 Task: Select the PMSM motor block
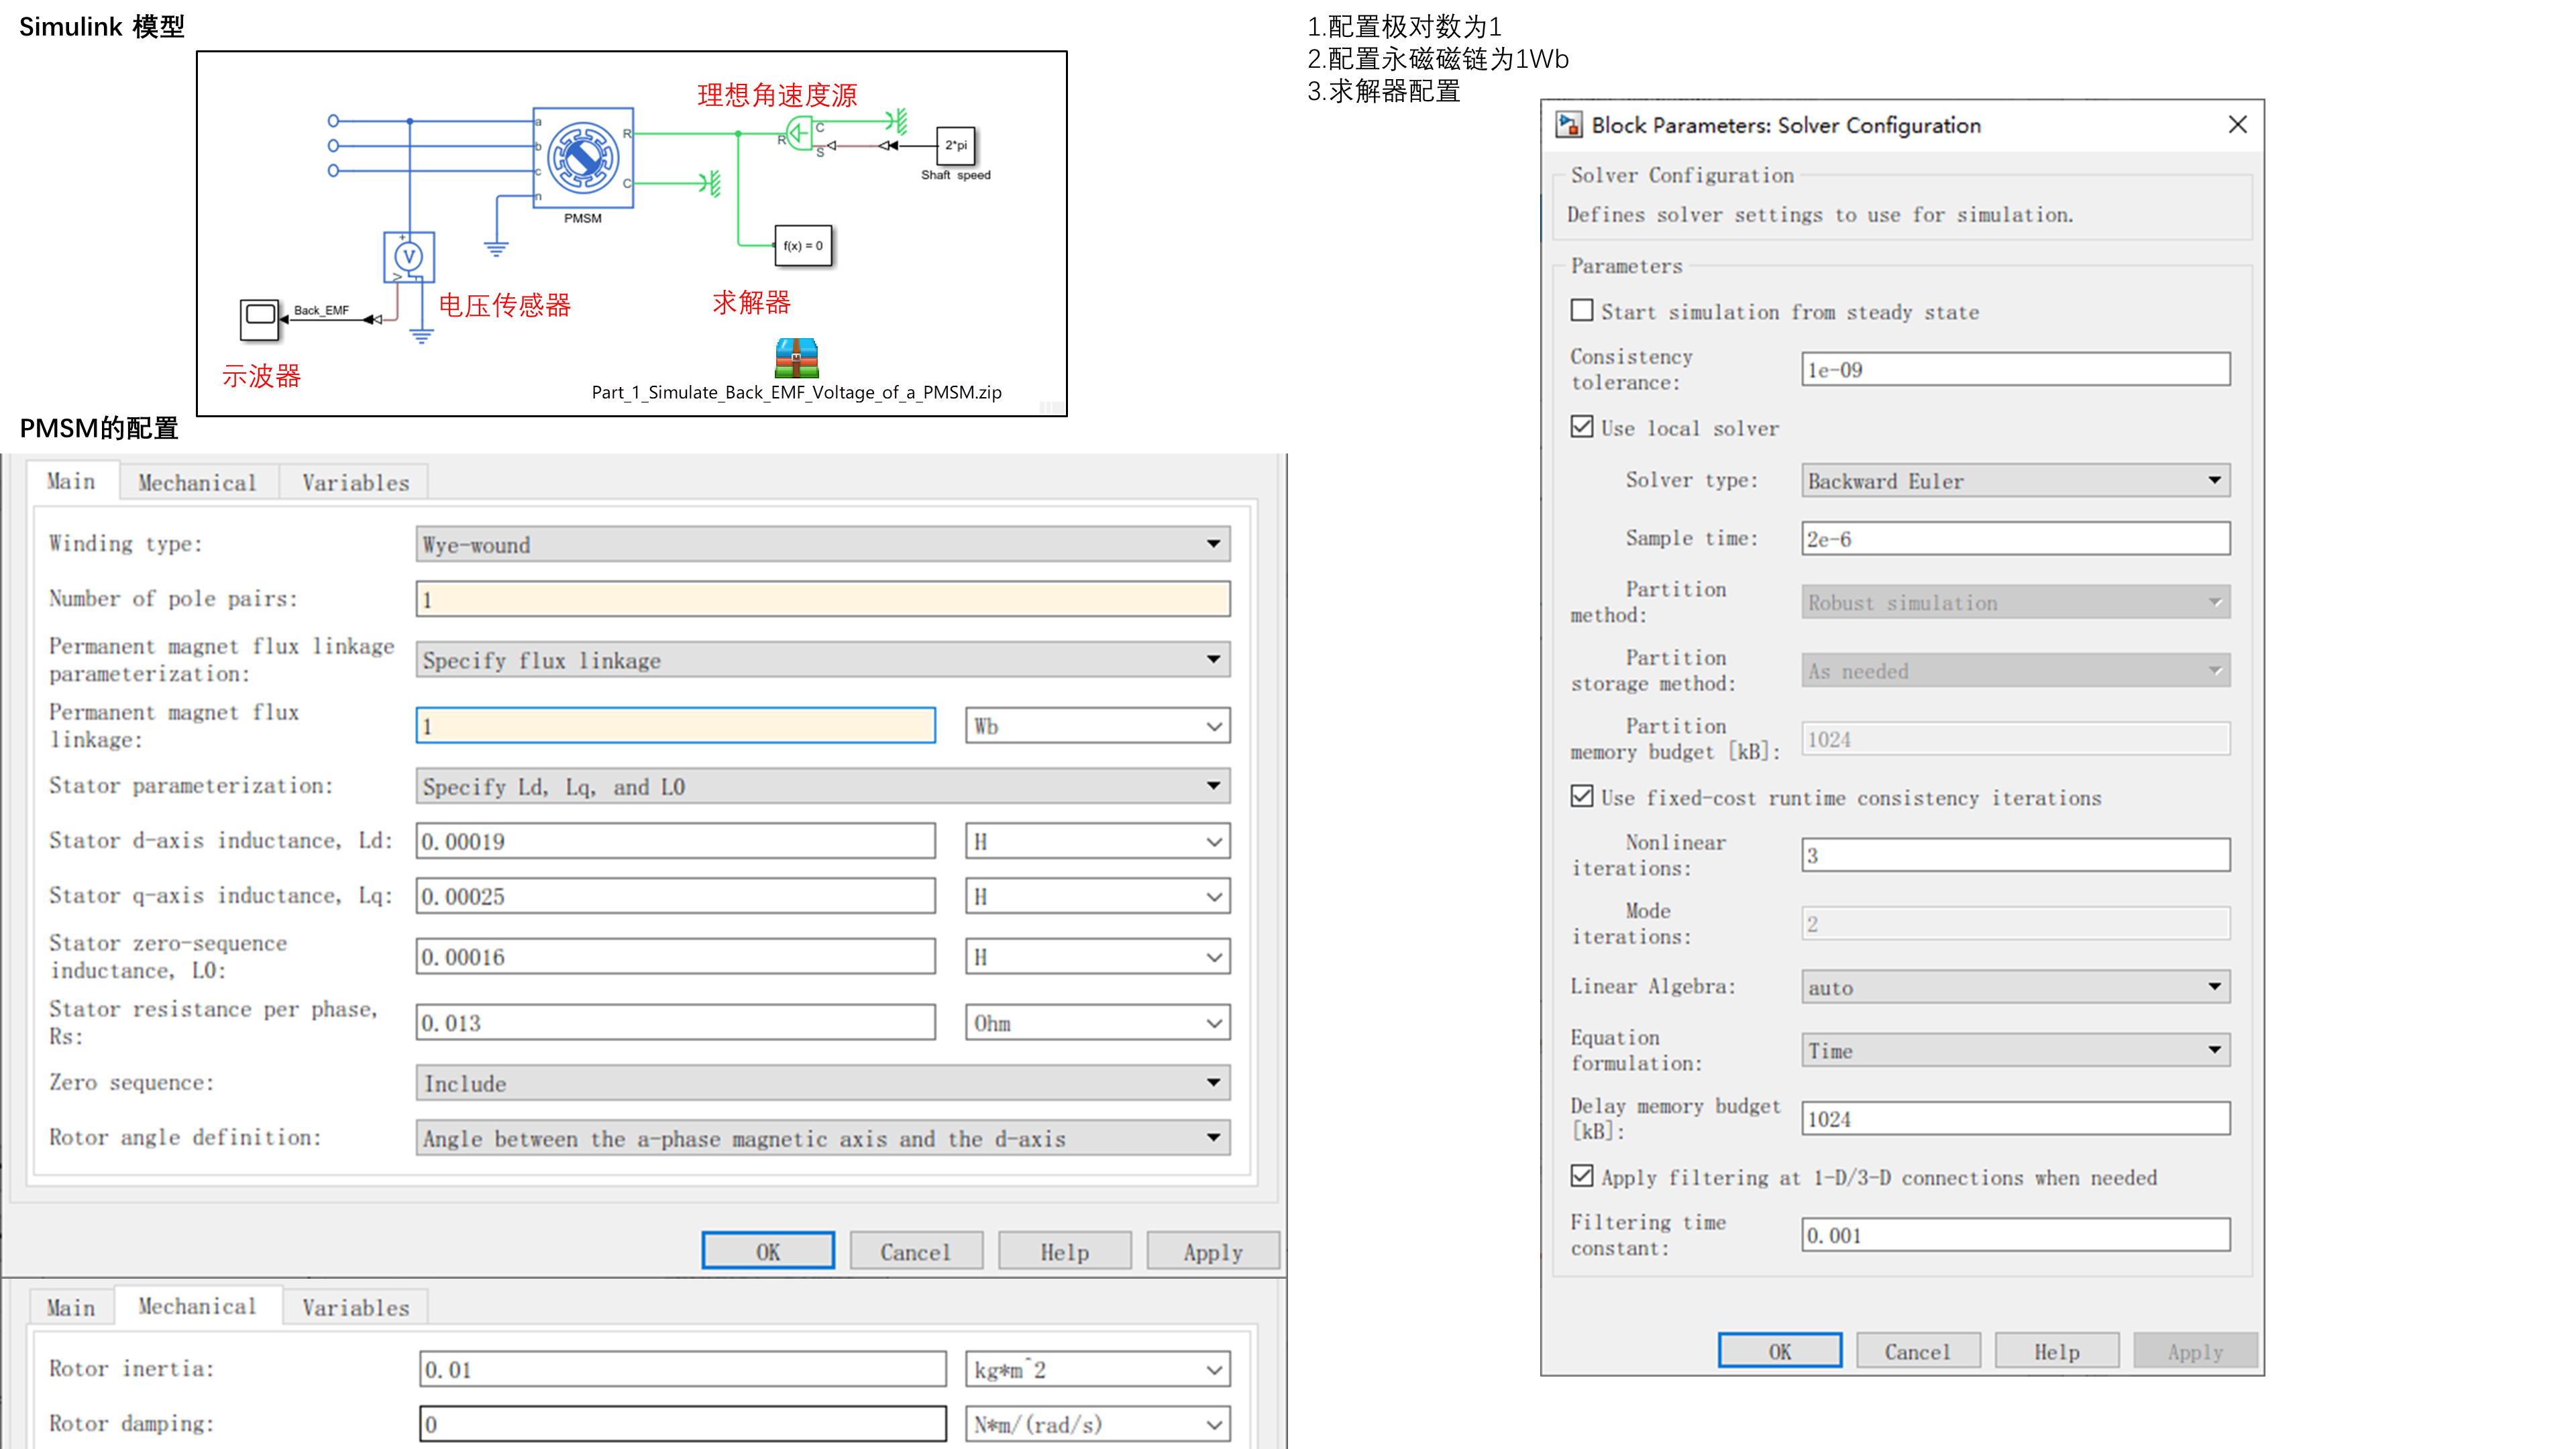pyautogui.click(x=584, y=158)
